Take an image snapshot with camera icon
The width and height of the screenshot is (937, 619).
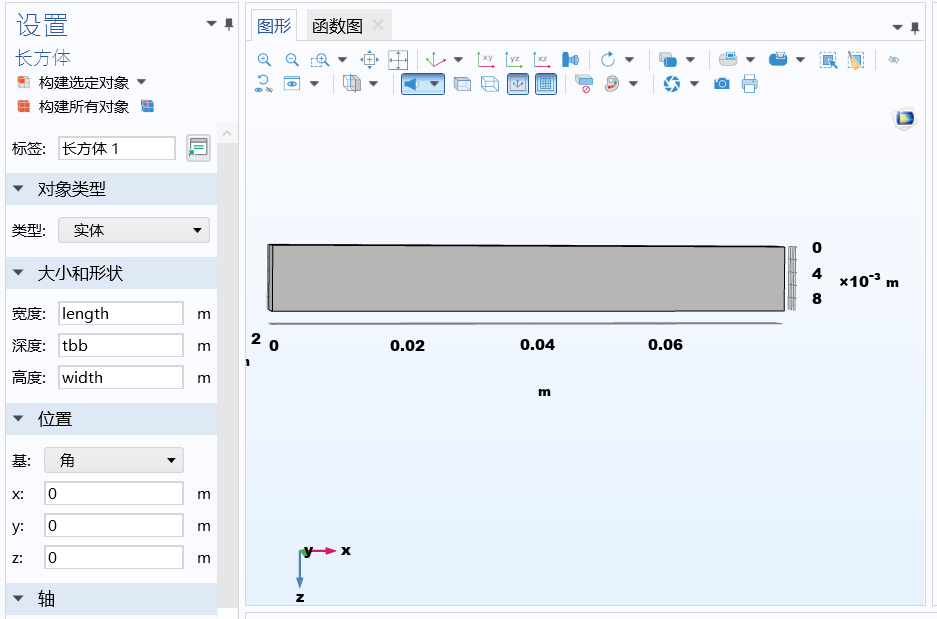click(x=722, y=84)
